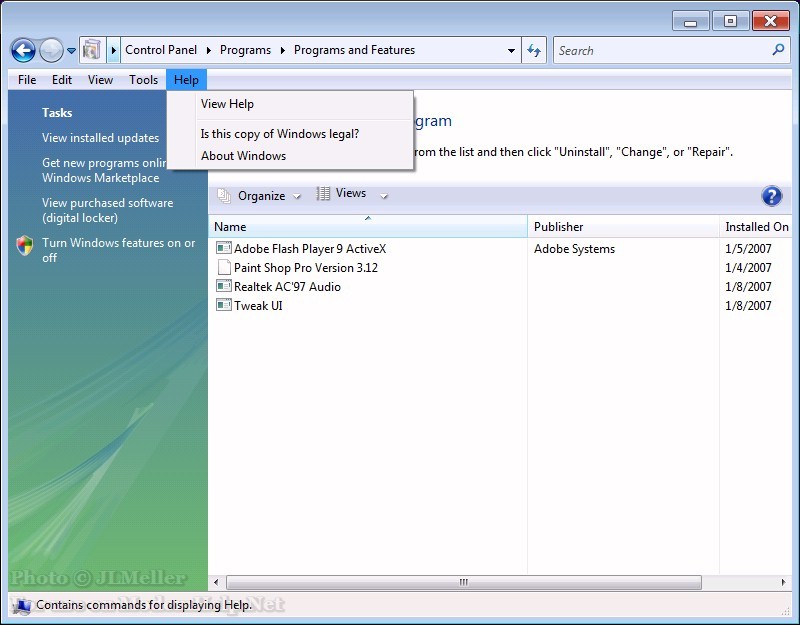Refresh the Programs and Features view
Screen dimensions: 800x625
(x=534, y=50)
